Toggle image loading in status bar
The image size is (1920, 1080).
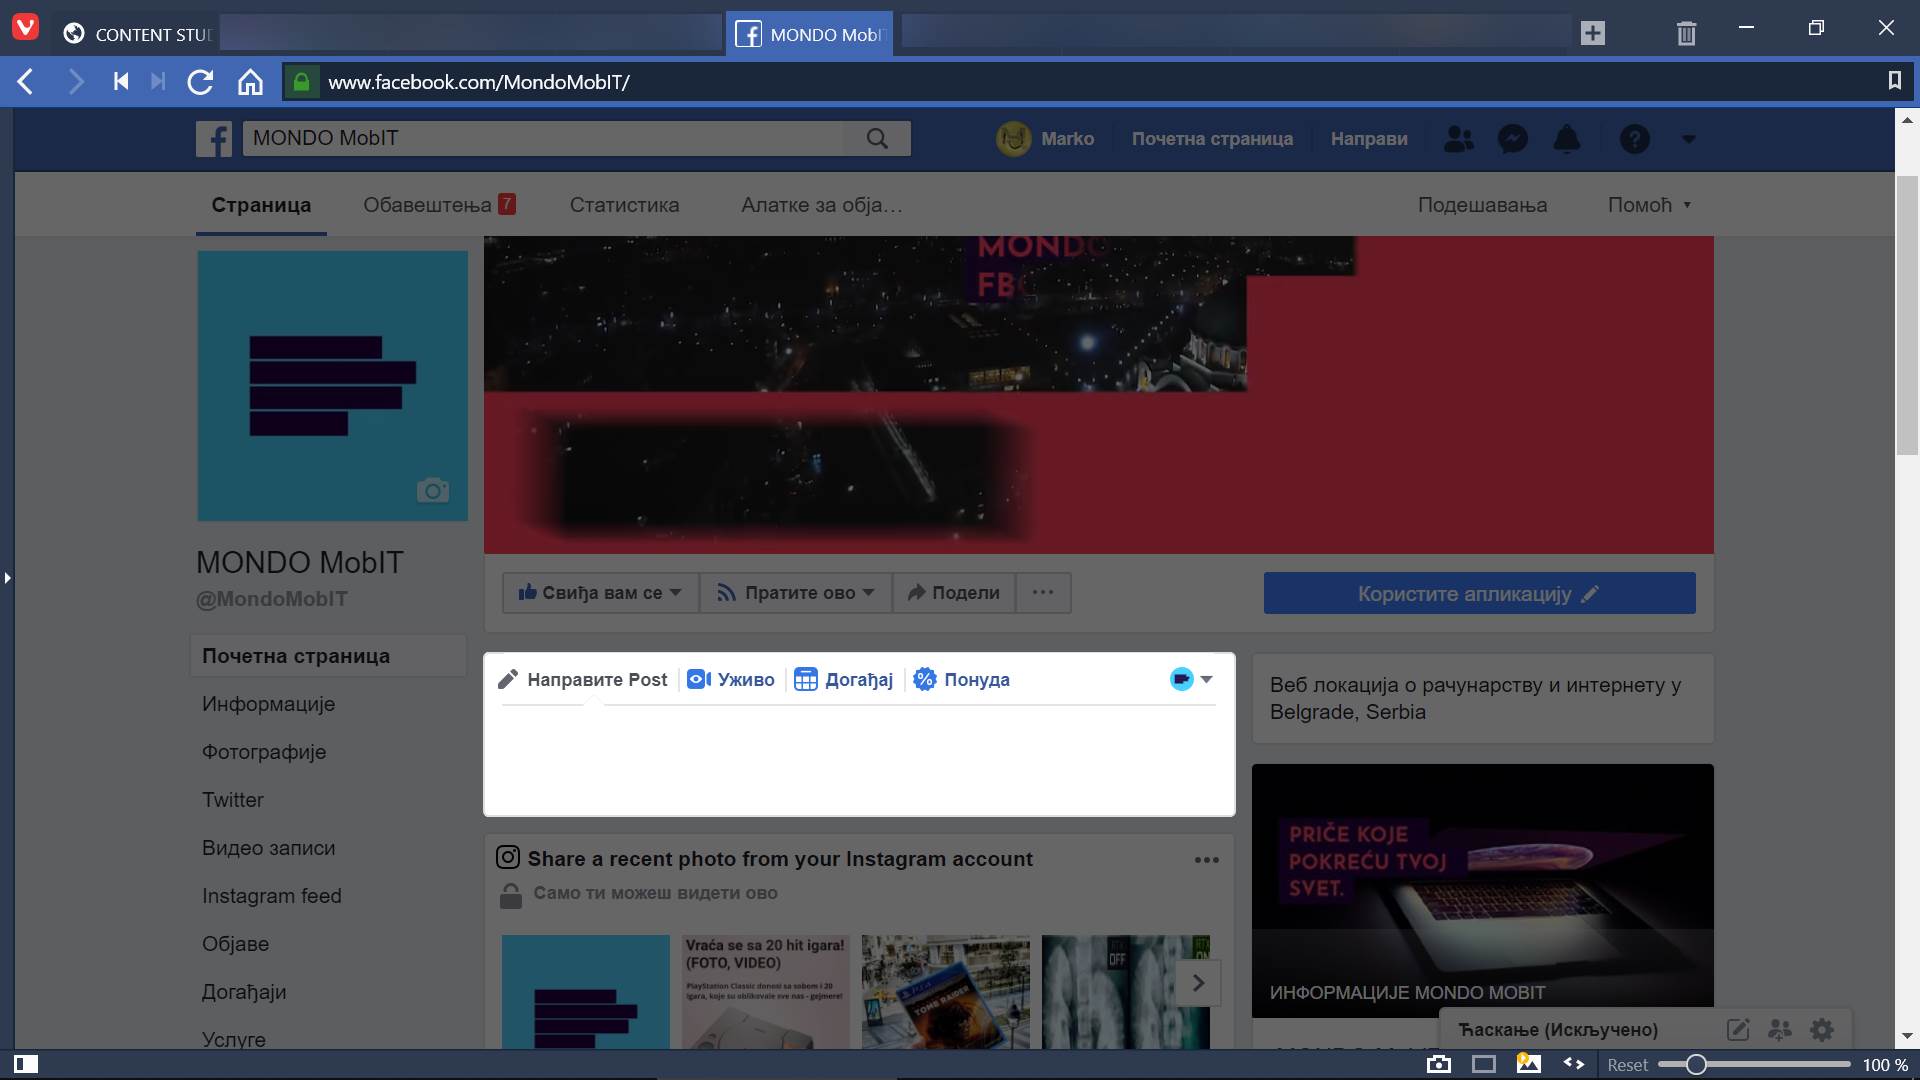click(x=1528, y=1064)
